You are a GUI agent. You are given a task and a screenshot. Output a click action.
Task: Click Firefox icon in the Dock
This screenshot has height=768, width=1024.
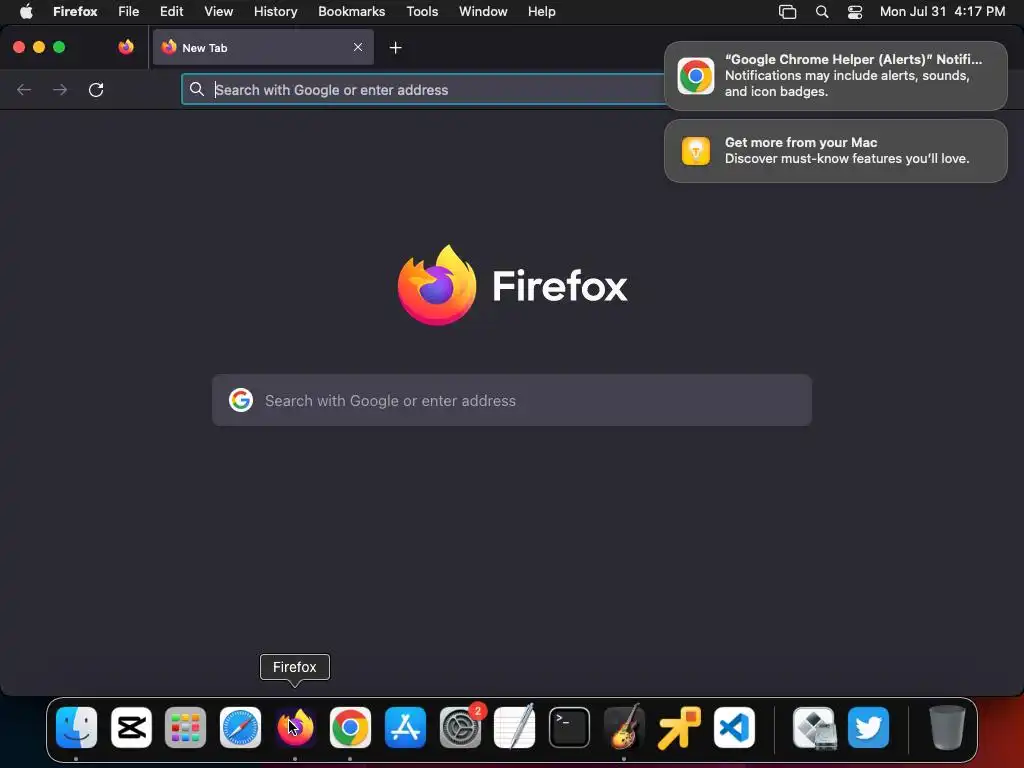pyautogui.click(x=295, y=727)
